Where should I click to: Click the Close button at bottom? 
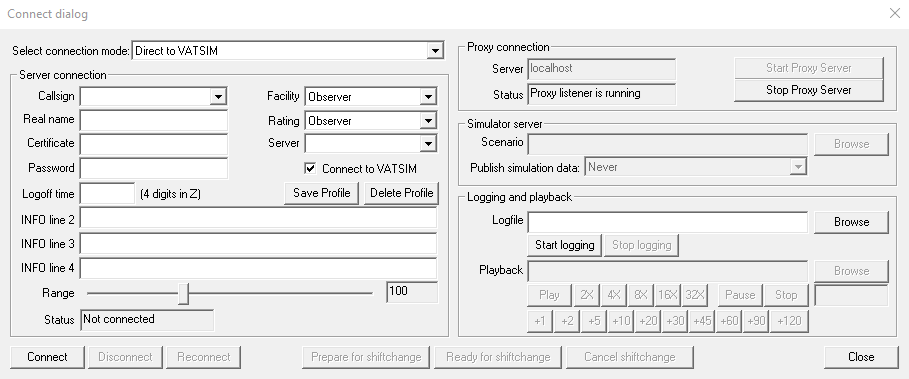pyautogui.click(x=861, y=357)
